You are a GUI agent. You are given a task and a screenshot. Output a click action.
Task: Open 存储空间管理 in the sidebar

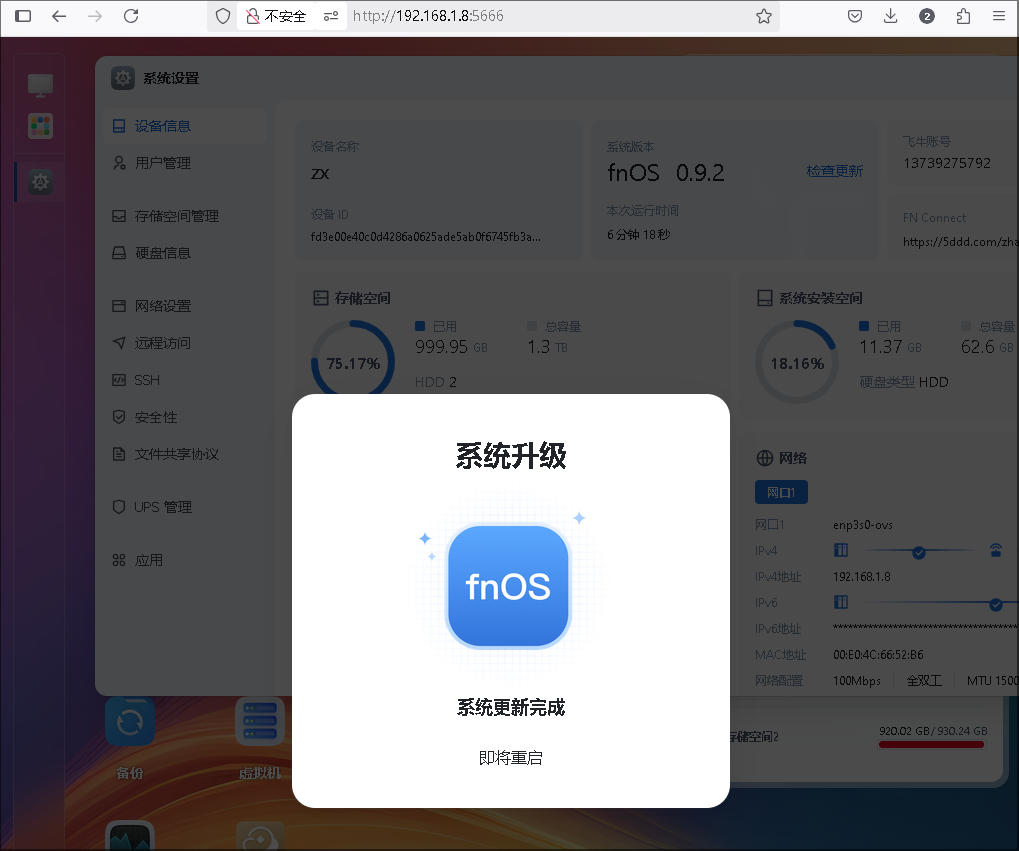[x=185, y=216]
